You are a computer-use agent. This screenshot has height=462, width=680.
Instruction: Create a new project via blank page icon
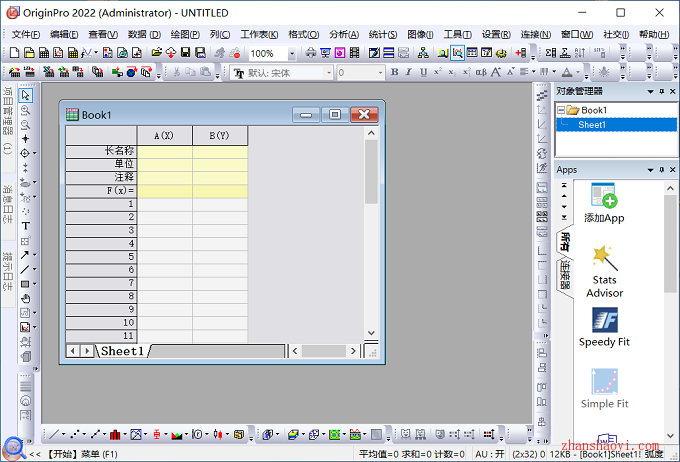[14, 53]
